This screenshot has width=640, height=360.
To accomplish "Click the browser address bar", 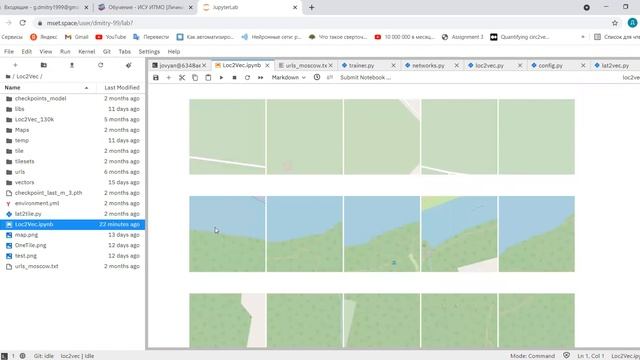I will pyautogui.click(x=322, y=23).
